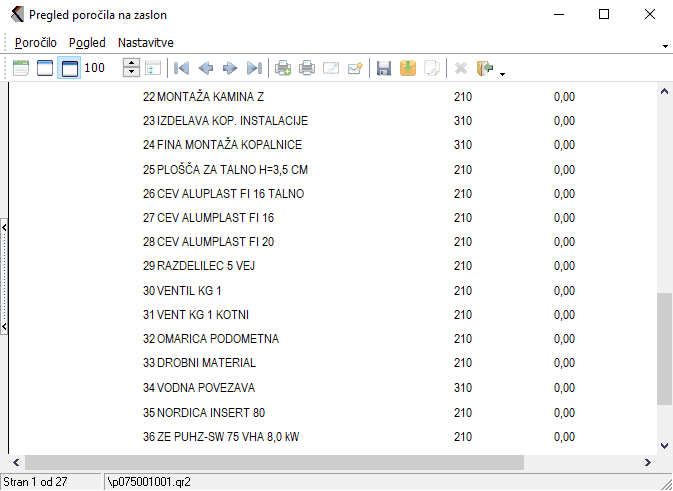The height and width of the screenshot is (491, 673).
Task: Click the zoom value spinner arrows
Action: point(131,68)
